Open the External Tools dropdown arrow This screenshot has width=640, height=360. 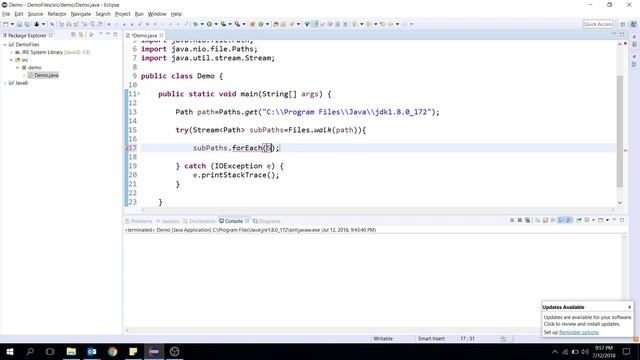244,24
